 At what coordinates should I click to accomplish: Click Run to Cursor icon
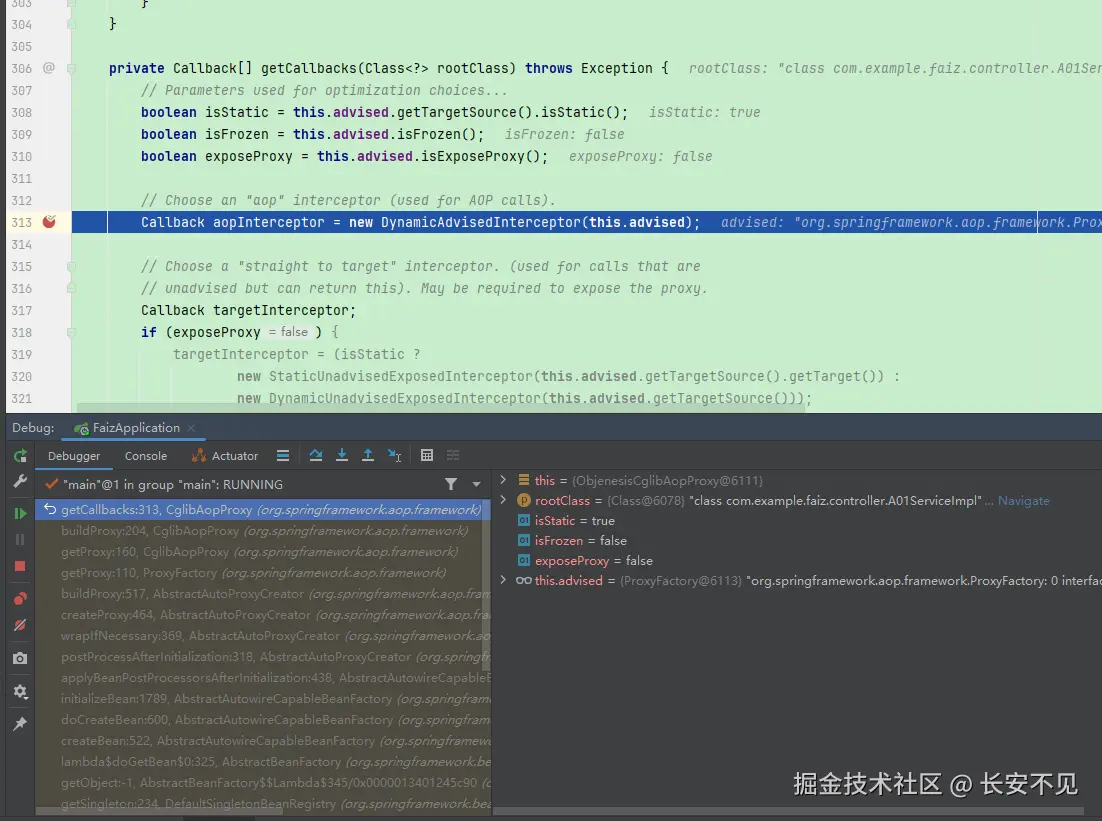394,455
